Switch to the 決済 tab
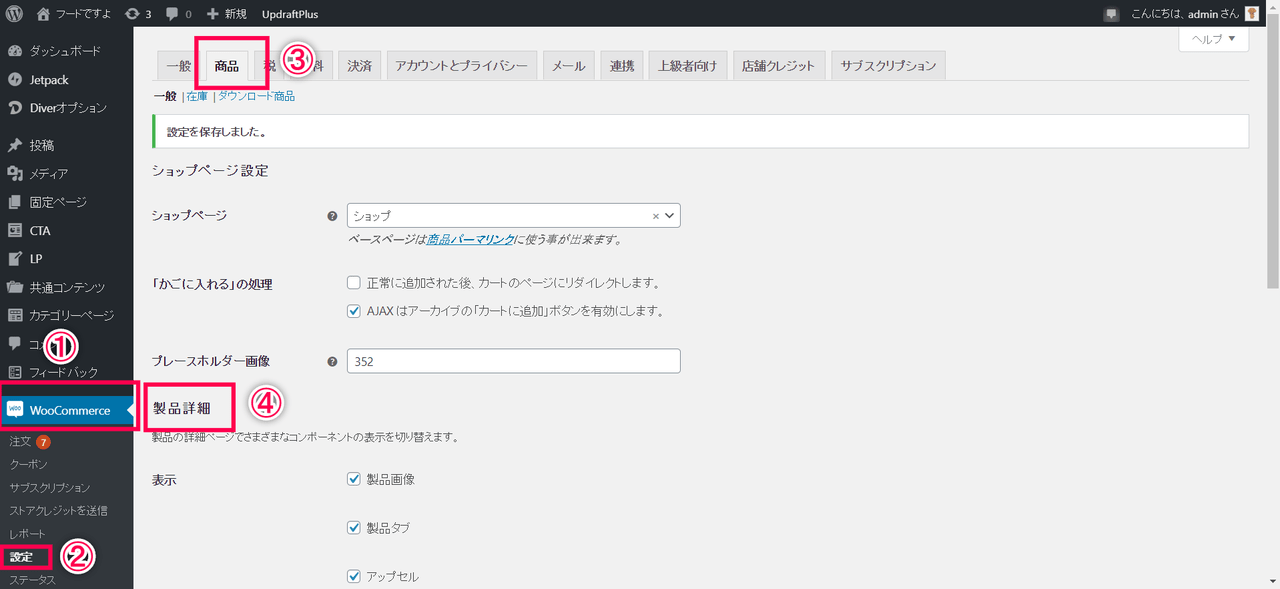Image resolution: width=1280 pixels, height=589 pixels. click(359, 66)
